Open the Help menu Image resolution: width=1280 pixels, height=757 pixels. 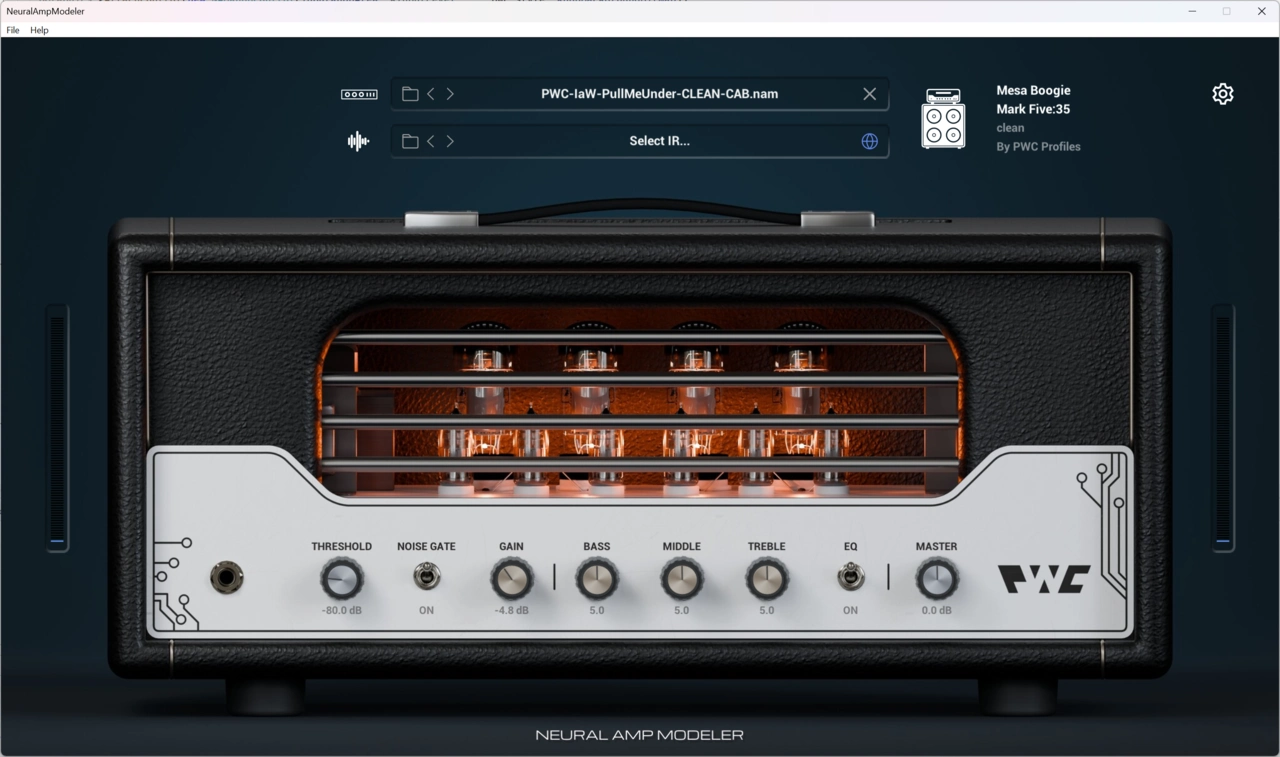click(39, 30)
